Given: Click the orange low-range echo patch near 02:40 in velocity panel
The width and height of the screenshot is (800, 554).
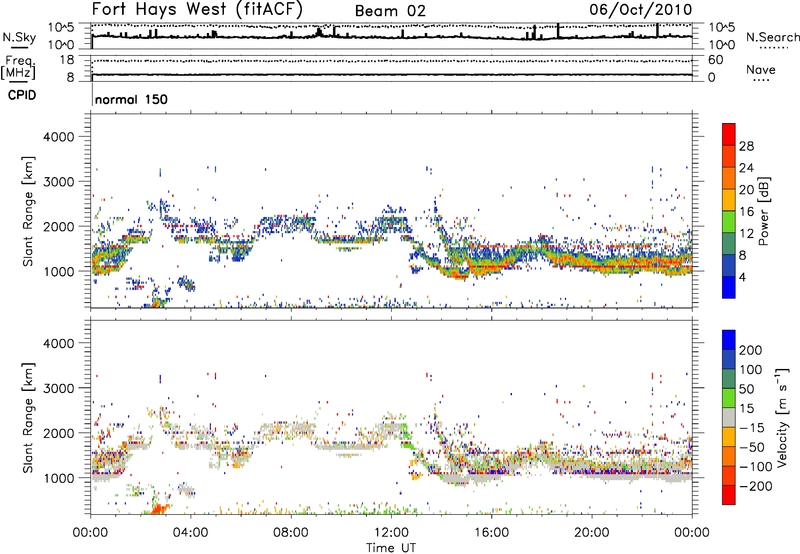Looking at the screenshot, I should pyautogui.click(x=161, y=509).
